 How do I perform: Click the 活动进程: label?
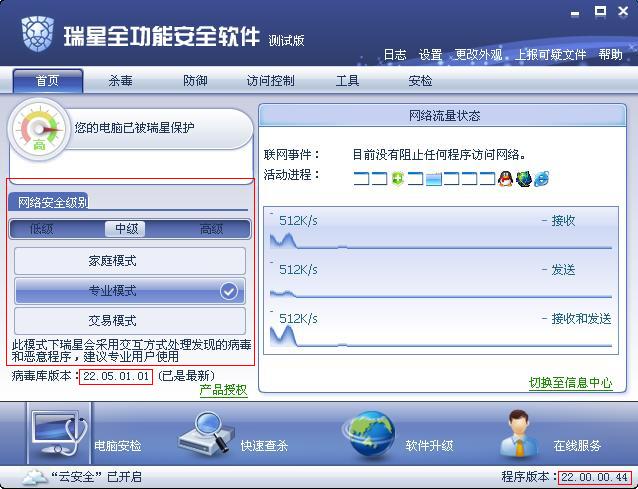coord(292,175)
